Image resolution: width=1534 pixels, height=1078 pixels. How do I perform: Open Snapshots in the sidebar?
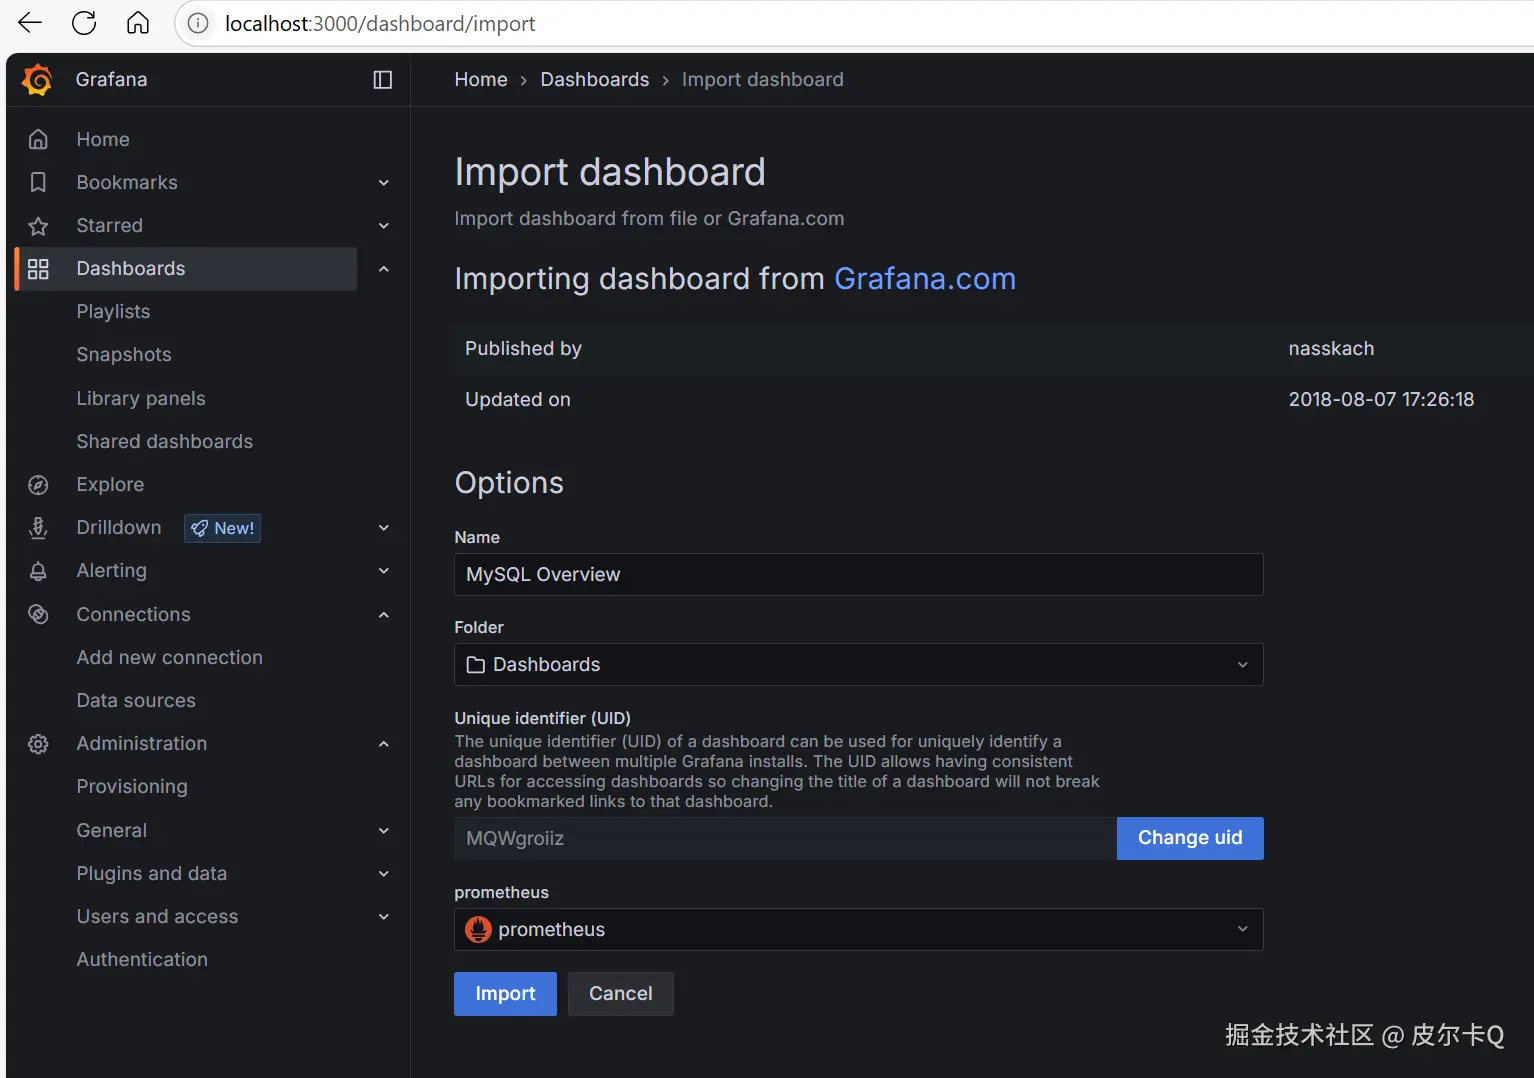coord(124,355)
